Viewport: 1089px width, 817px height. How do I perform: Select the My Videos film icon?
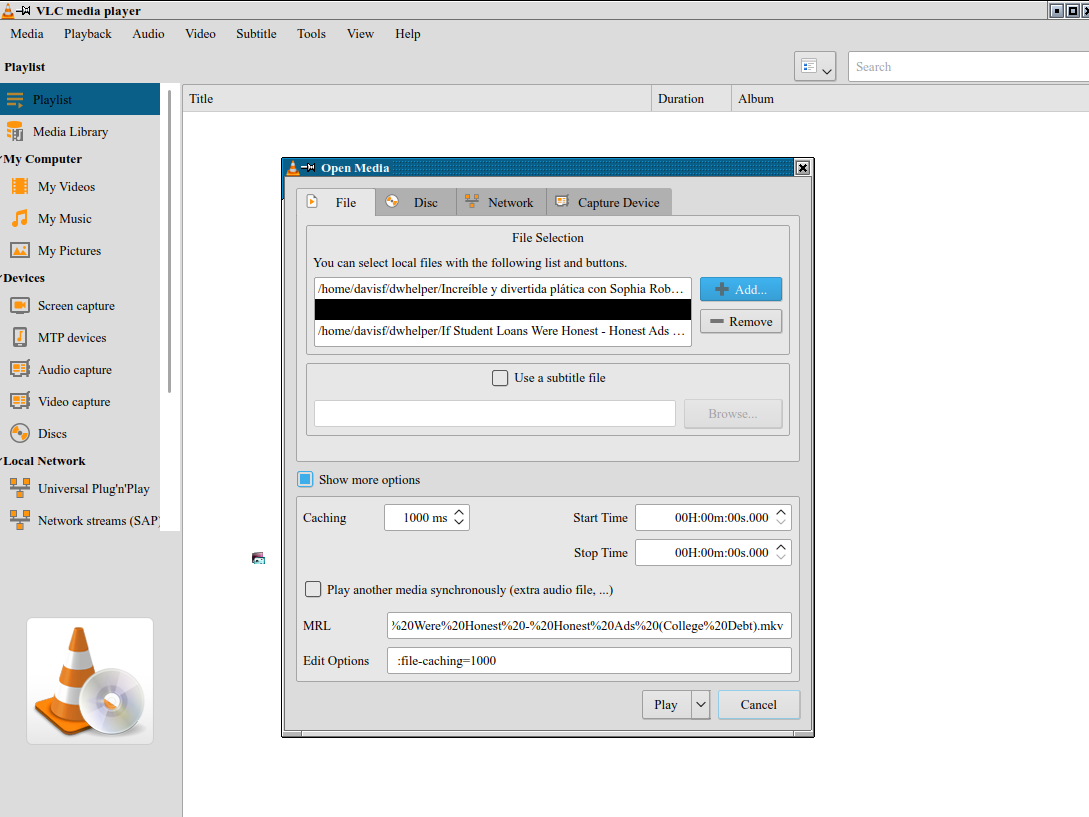[x=20, y=186]
